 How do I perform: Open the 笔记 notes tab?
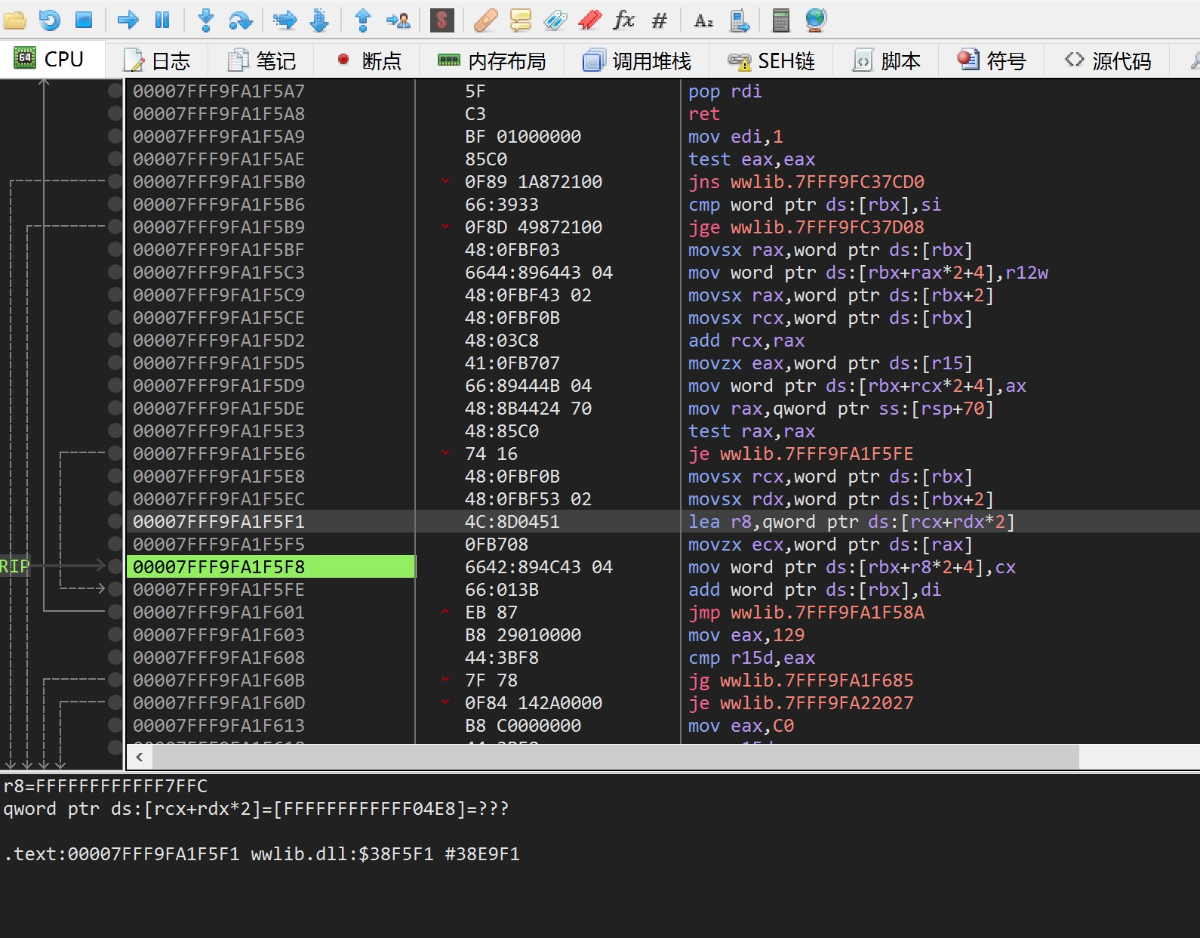tap(262, 60)
